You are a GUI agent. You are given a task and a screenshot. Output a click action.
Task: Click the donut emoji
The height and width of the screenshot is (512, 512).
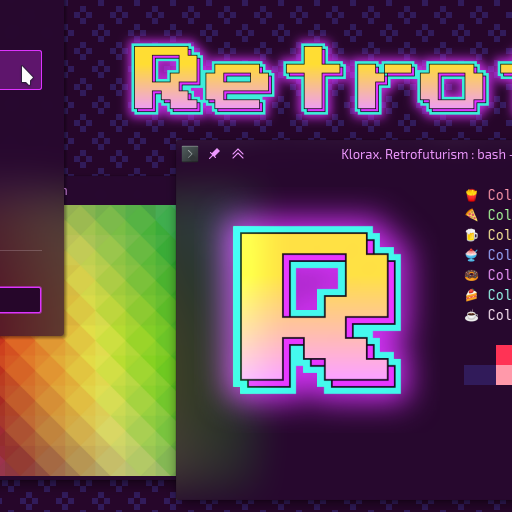(471, 275)
